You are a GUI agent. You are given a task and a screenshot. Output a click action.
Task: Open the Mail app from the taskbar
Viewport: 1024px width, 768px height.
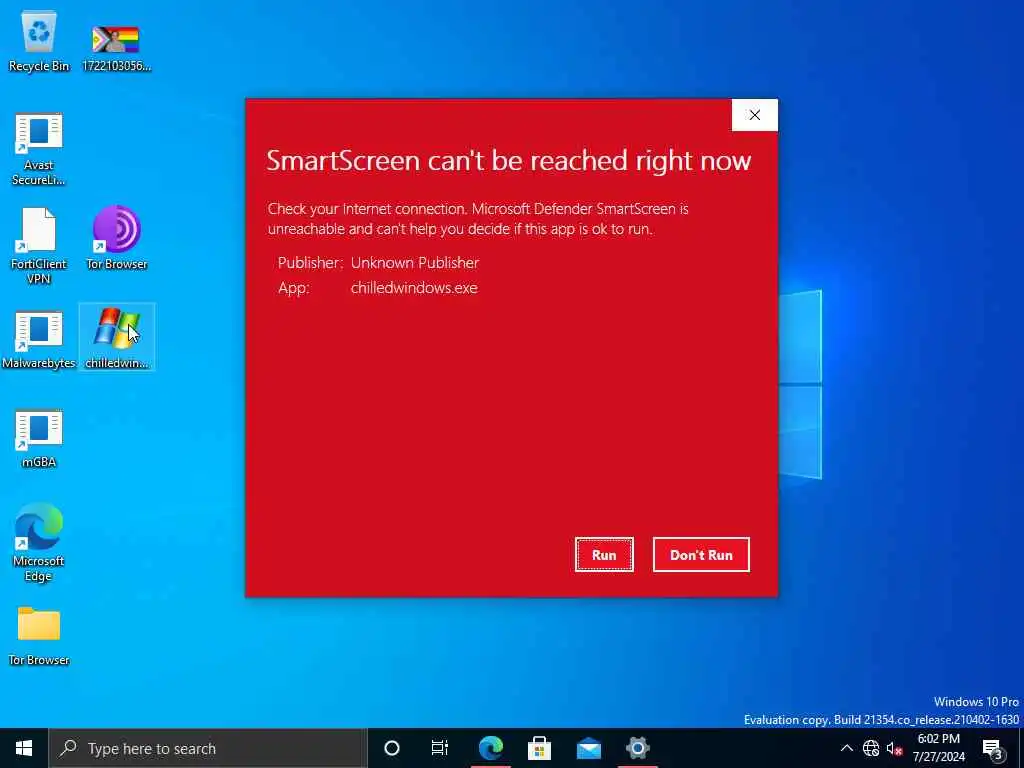[588, 748]
